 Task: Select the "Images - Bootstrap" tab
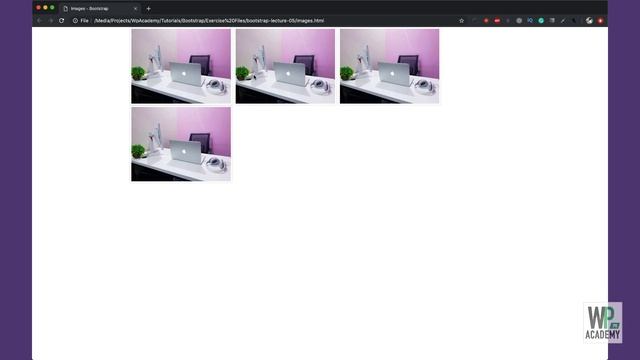[x=100, y=9]
